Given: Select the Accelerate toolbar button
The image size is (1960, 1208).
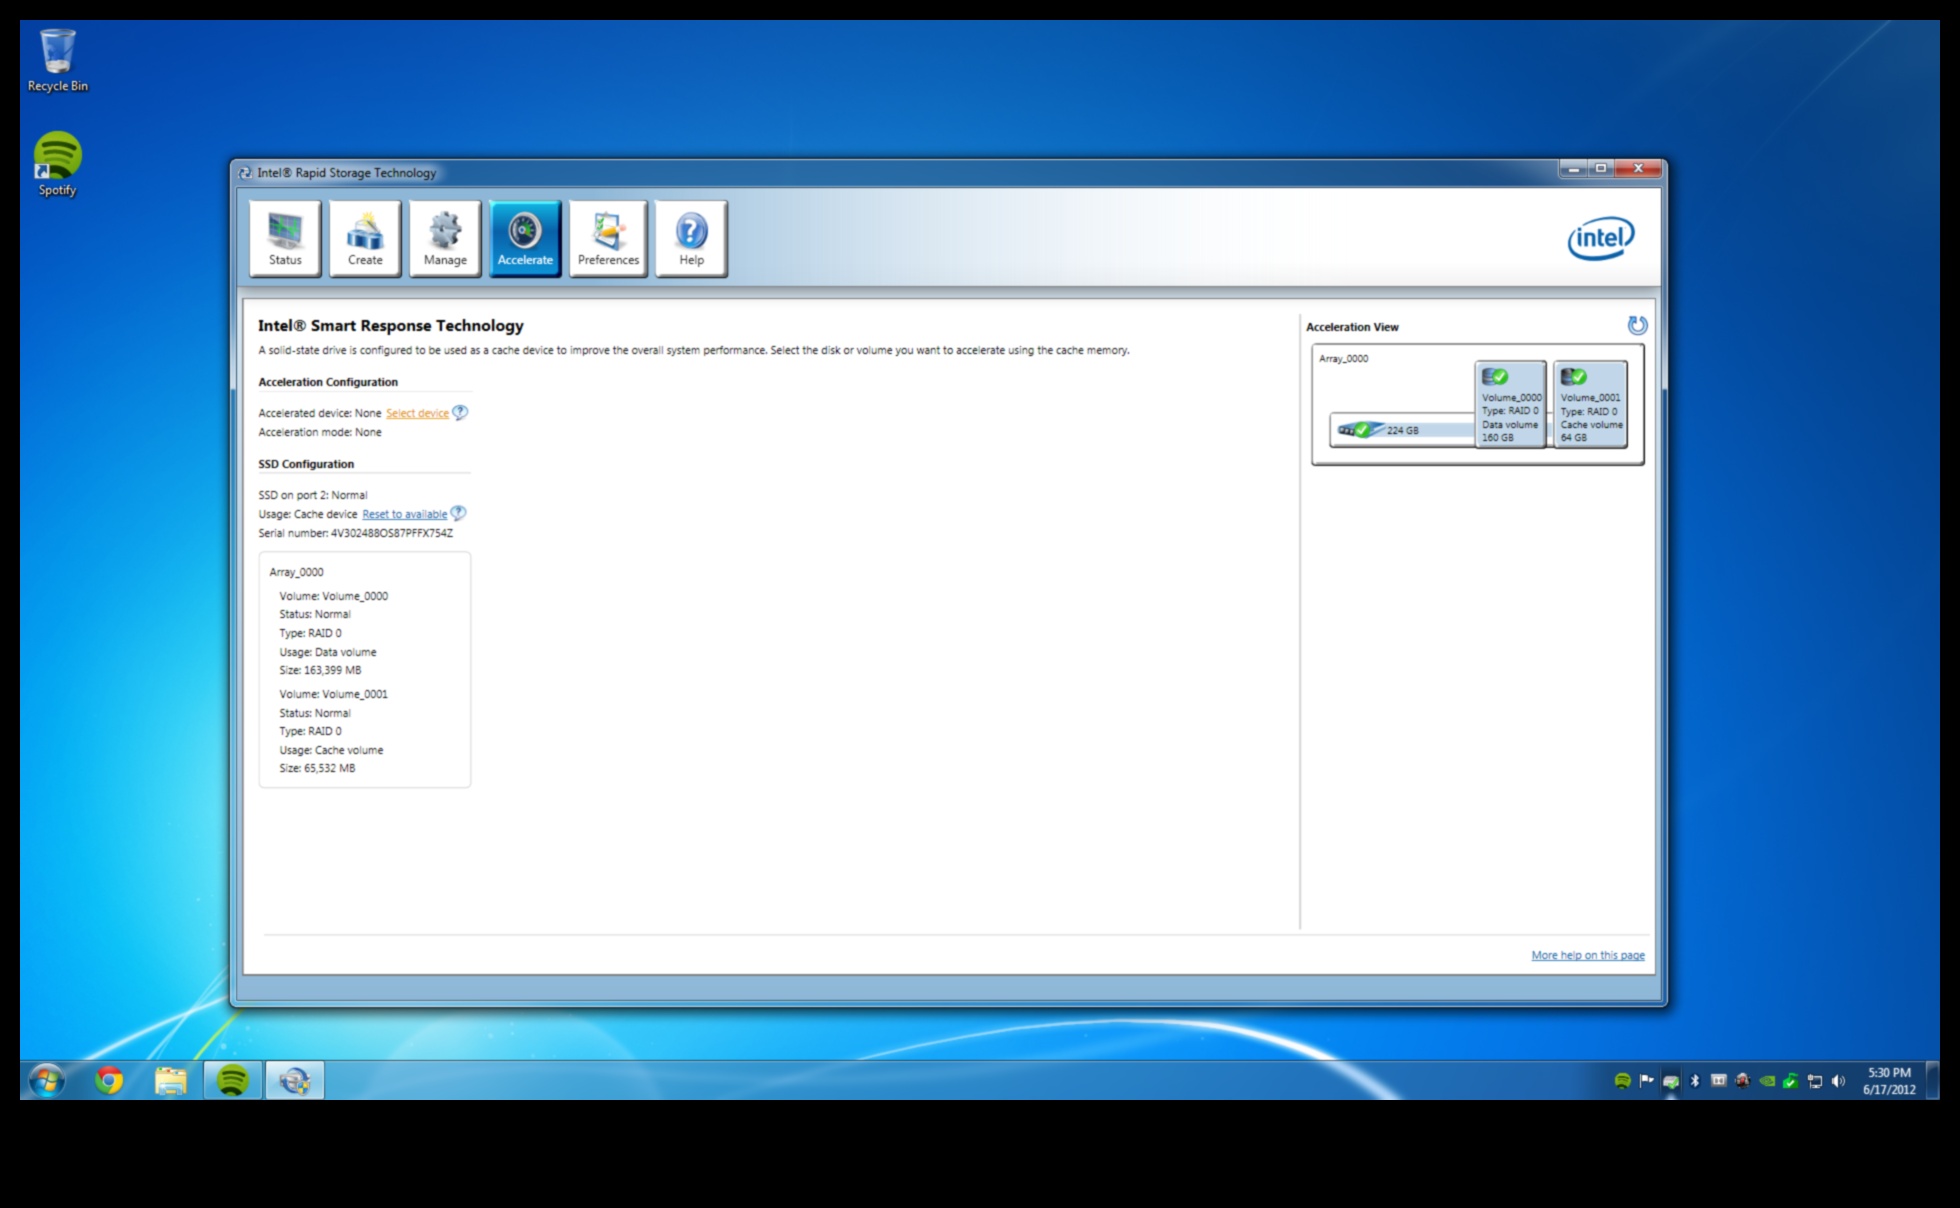Looking at the screenshot, I should point(525,238).
